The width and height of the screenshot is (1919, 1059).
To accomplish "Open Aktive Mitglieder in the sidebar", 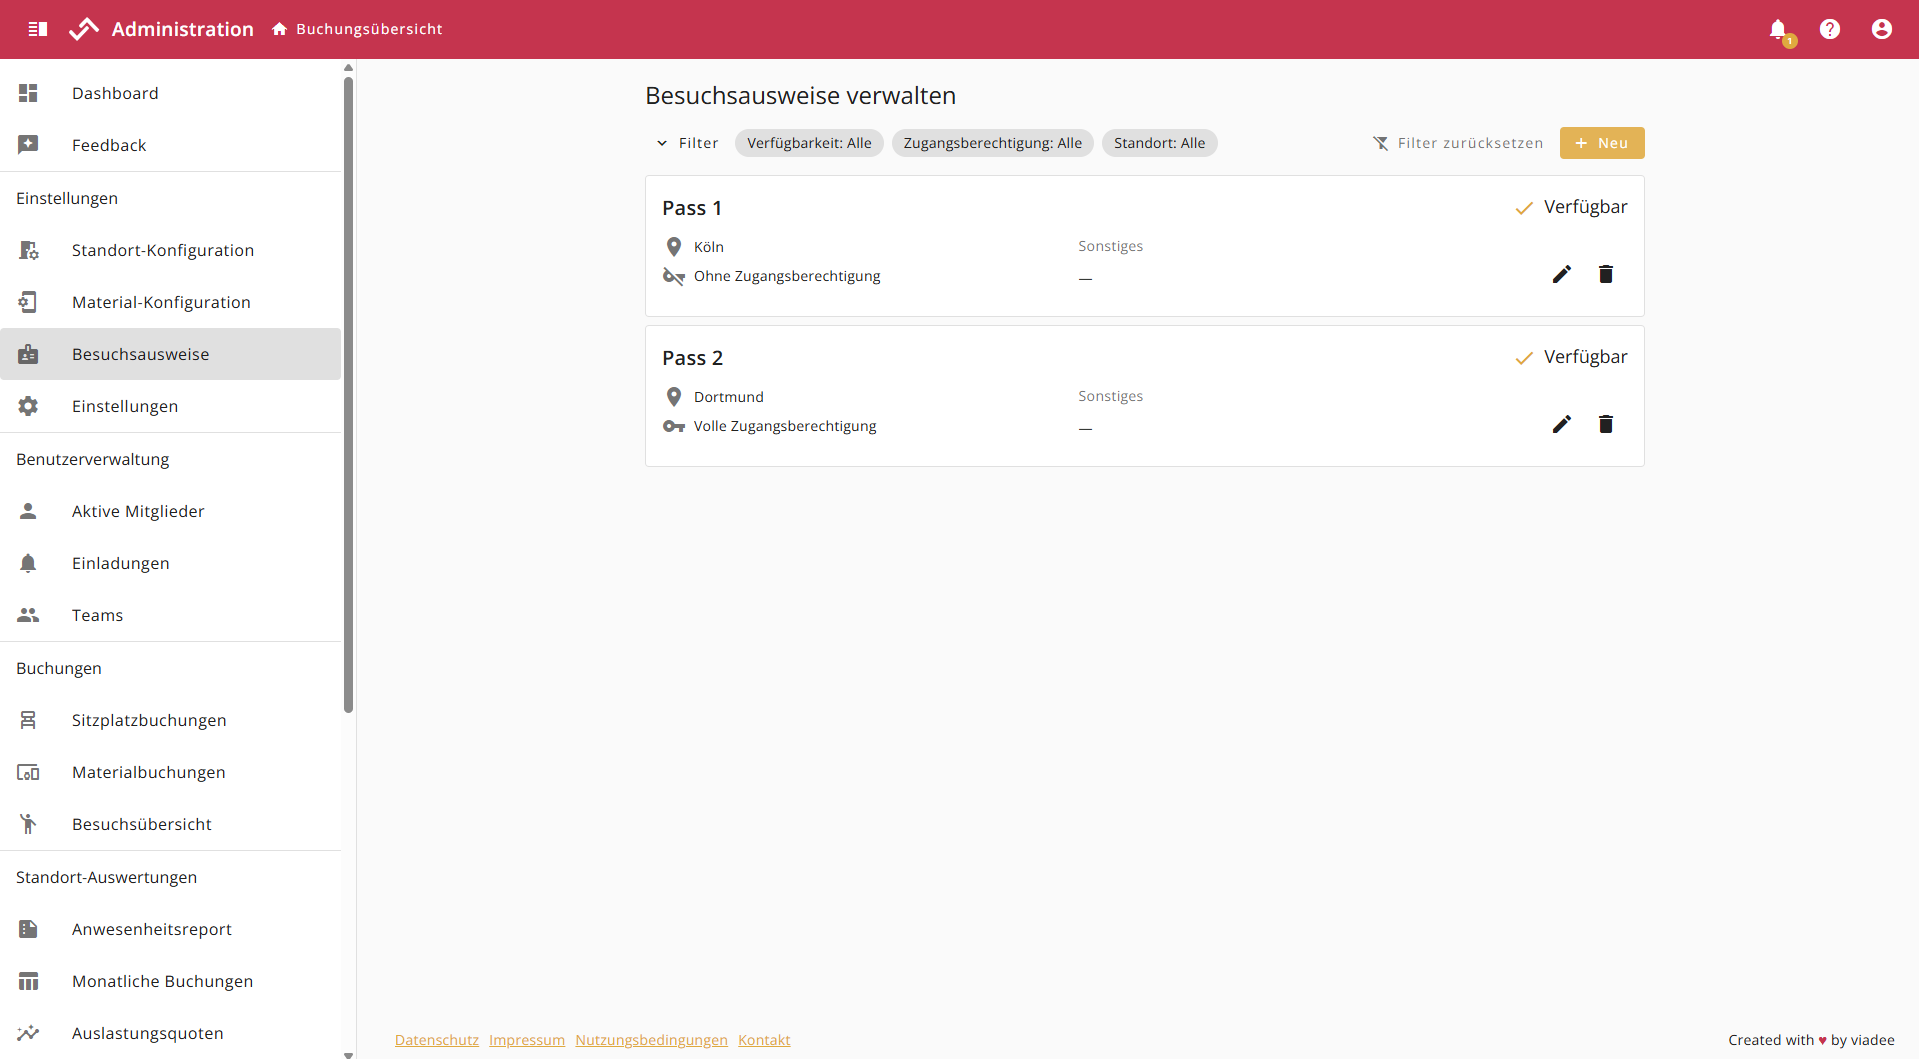I will pos(138,511).
